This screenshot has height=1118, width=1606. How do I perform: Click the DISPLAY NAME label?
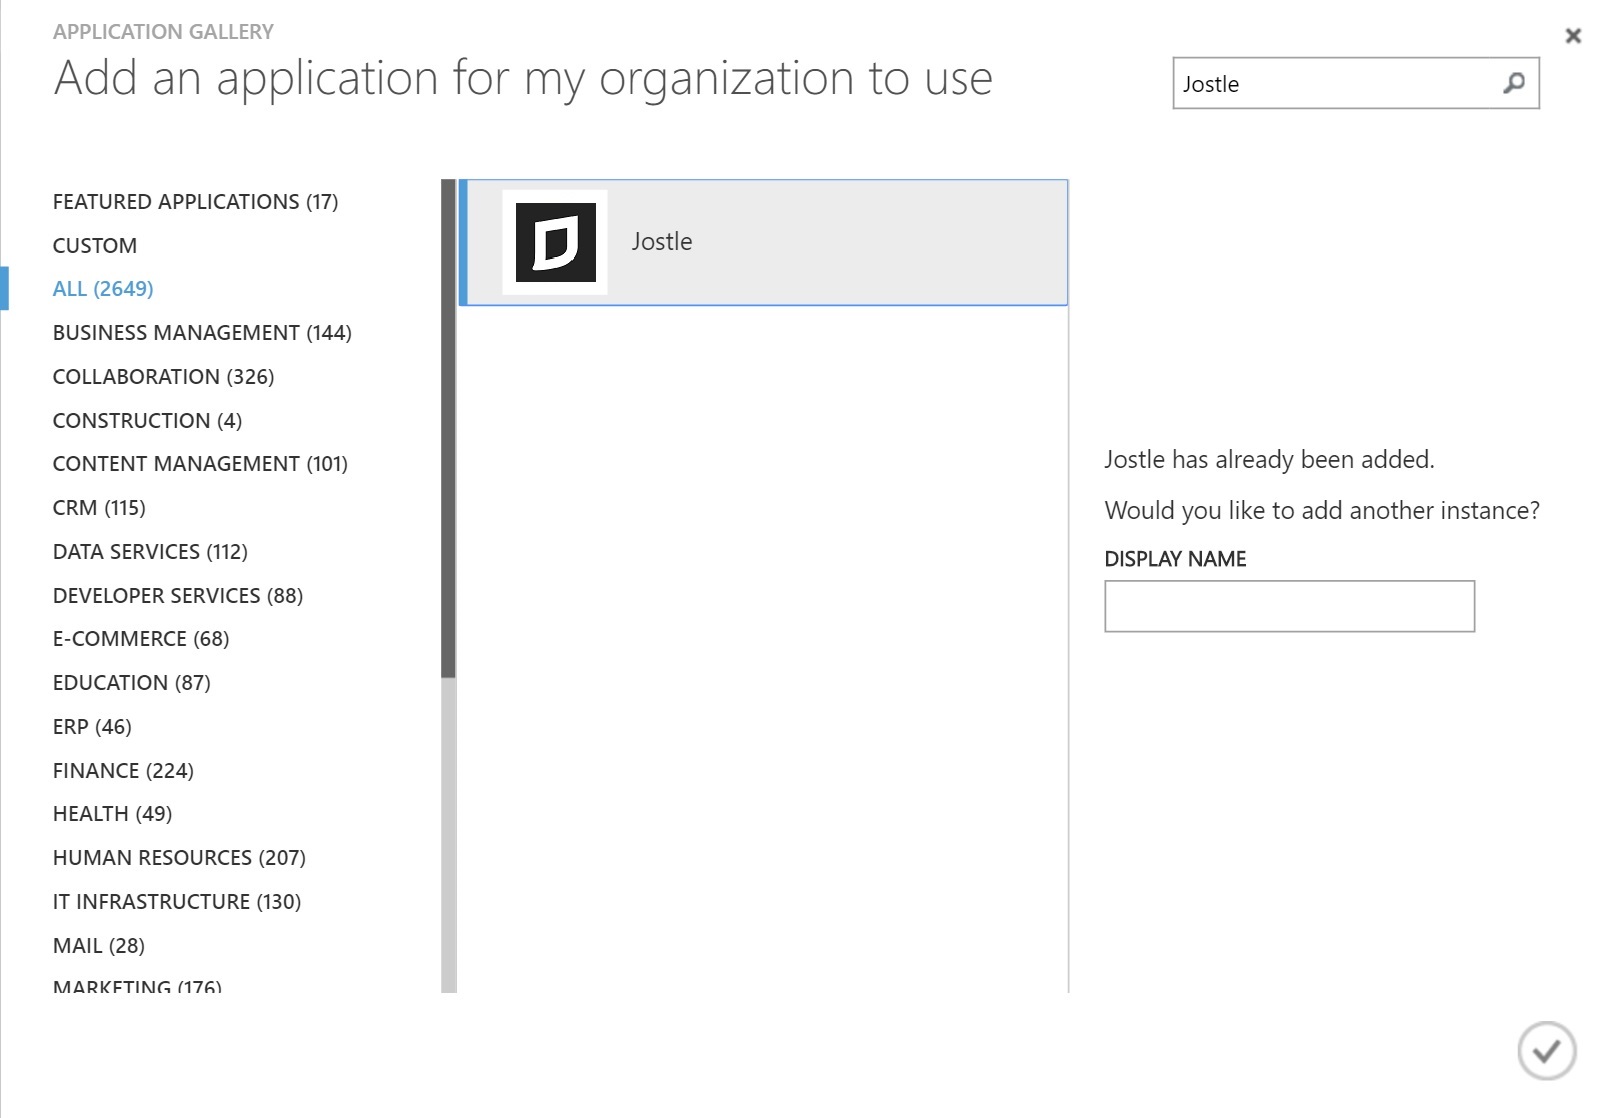(x=1175, y=559)
